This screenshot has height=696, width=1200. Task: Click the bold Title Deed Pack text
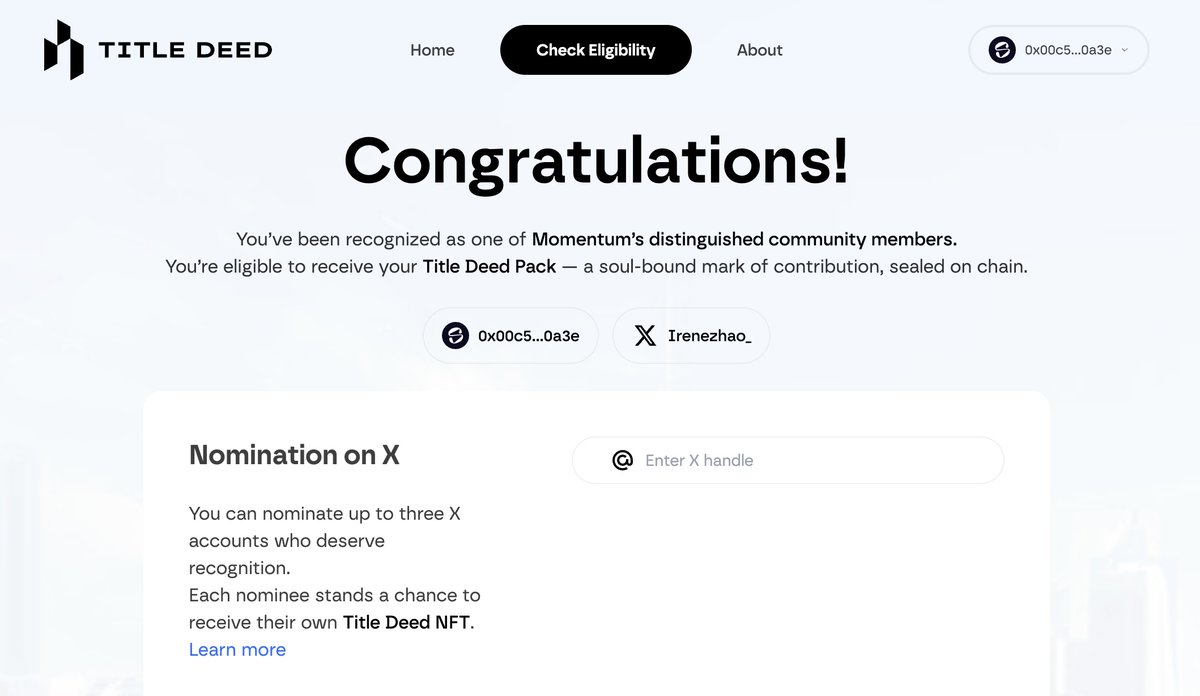(x=489, y=267)
